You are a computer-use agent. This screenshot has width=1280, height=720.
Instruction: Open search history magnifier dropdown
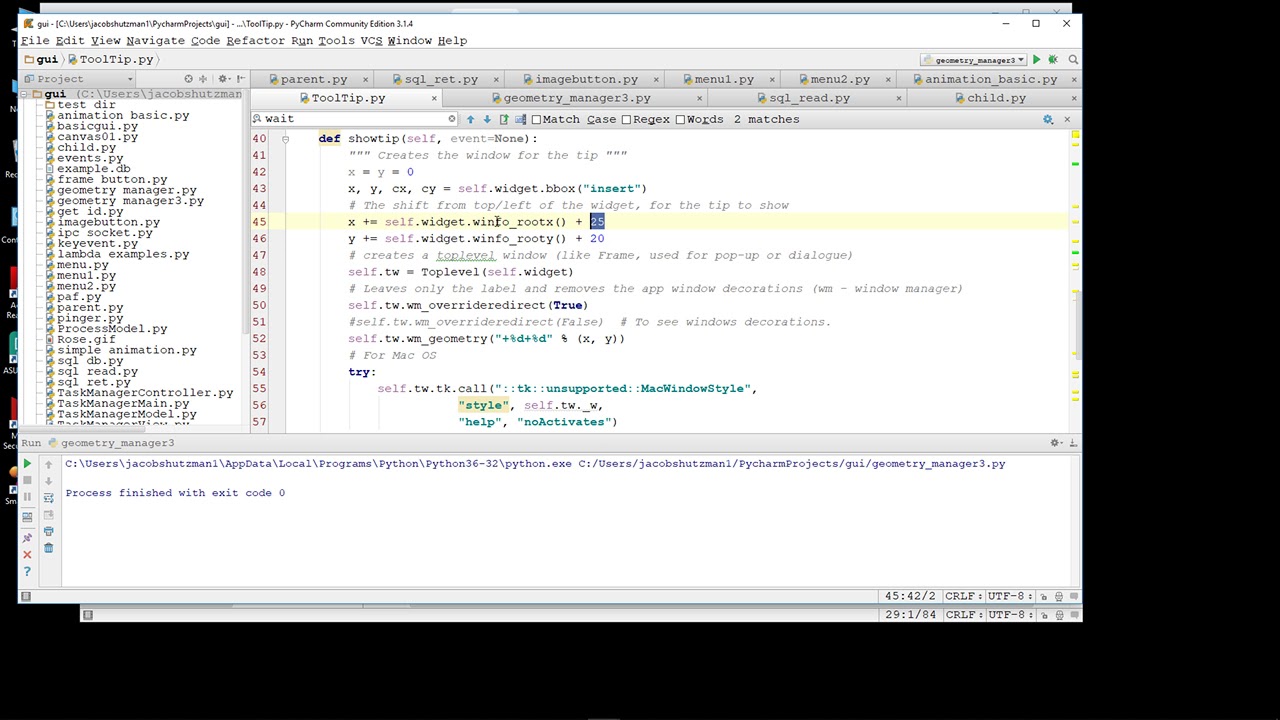pyautogui.click(x=258, y=119)
